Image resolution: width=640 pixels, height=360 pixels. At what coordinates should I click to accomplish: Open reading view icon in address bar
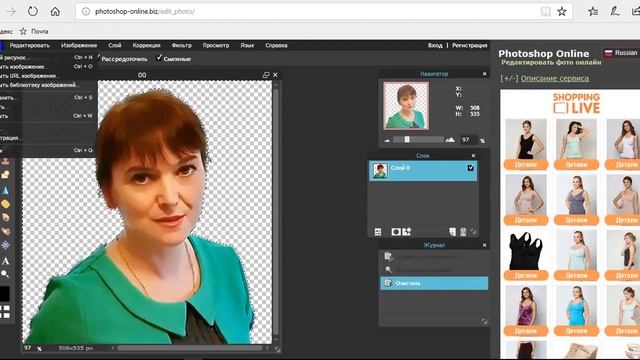(x=546, y=11)
